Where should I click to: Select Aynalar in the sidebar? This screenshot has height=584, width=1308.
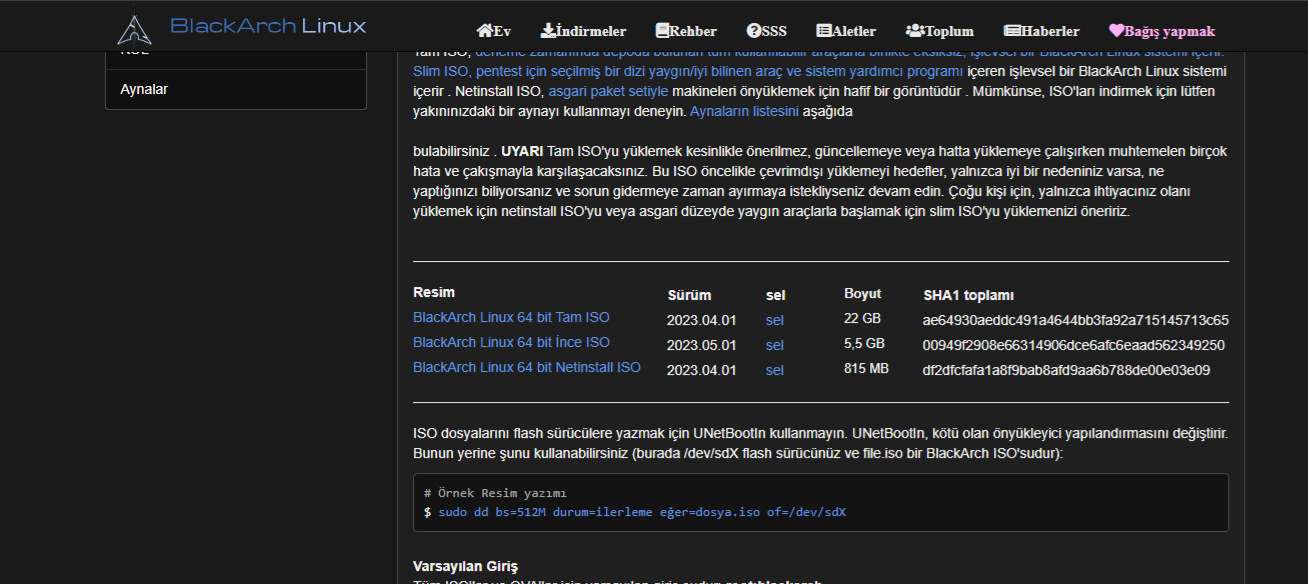tap(236, 89)
